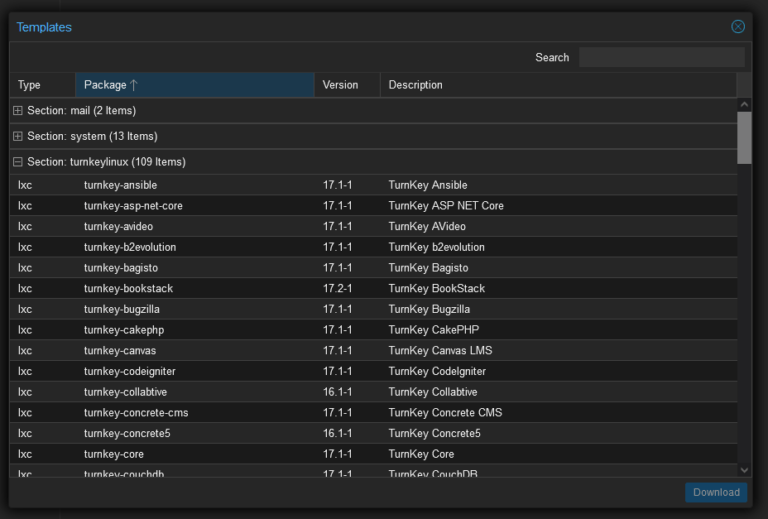Click the Search input field
The height and width of the screenshot is (519, 768).
(x=662, y=57)
